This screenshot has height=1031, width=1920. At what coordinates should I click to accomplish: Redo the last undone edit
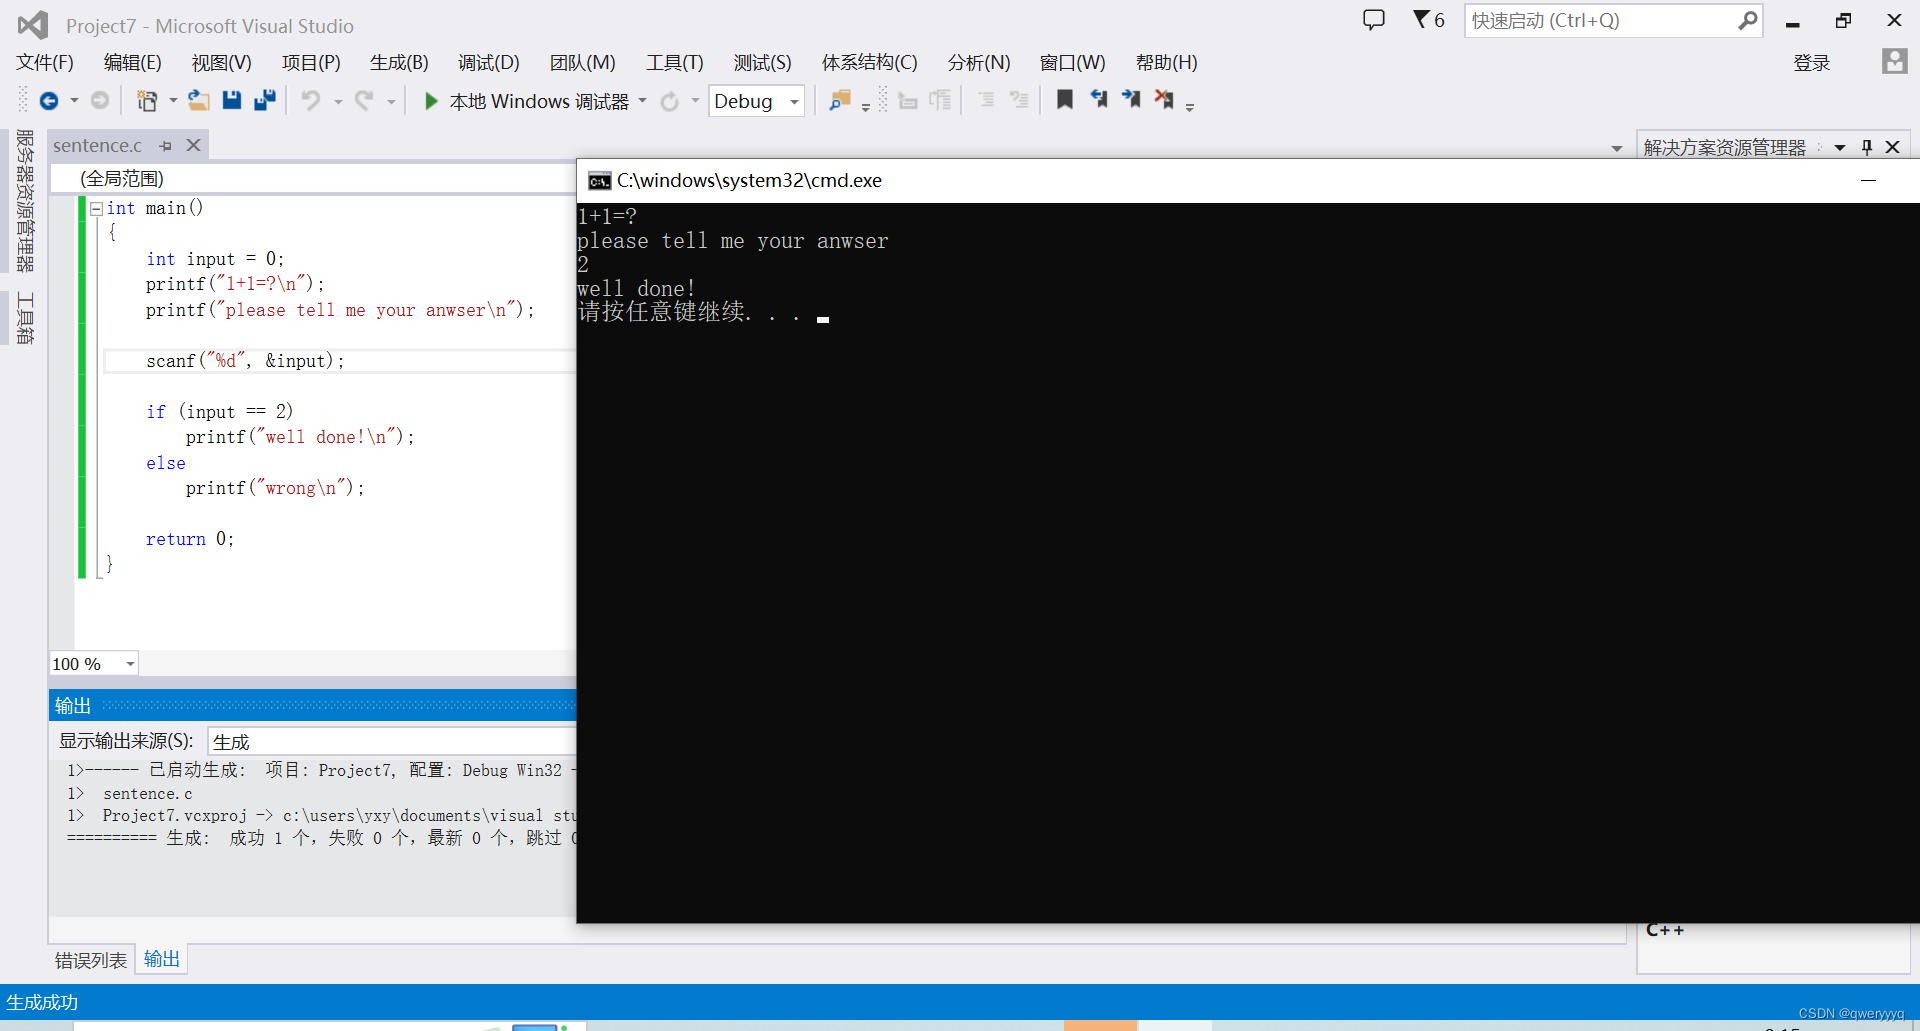point(364,101)
